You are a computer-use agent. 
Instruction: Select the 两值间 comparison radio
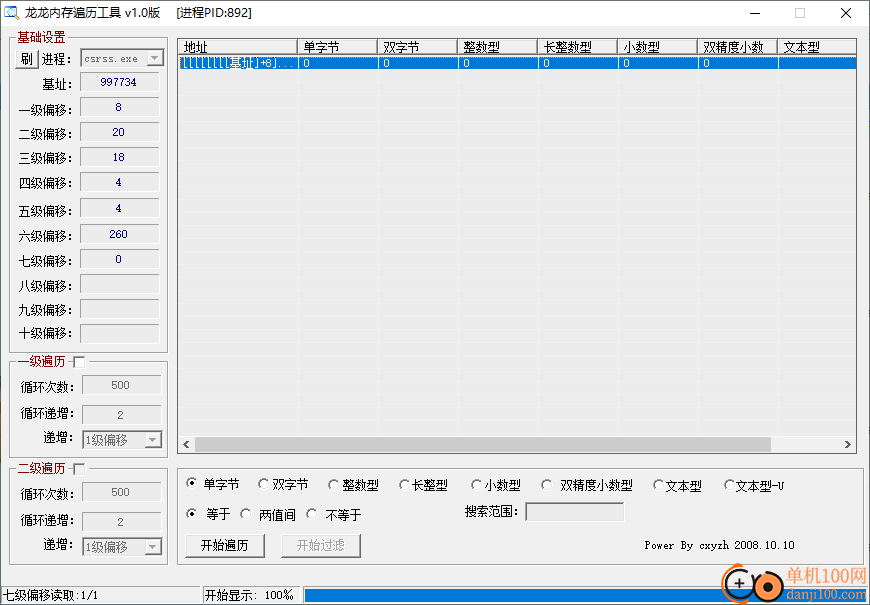245,514
